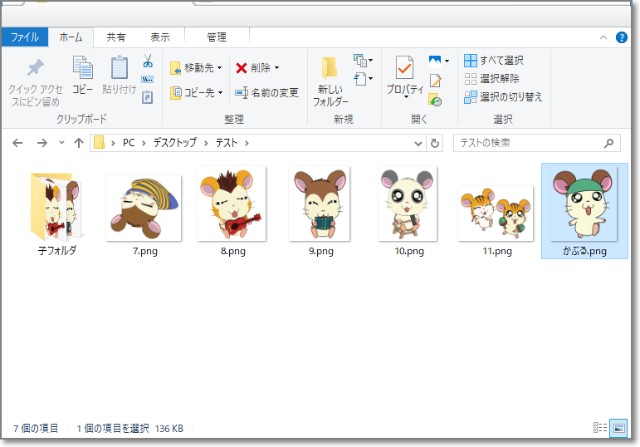This screenshot has width=640, height=447.
Task: Switch to large icons view in status bar
Action: [616, 426]
